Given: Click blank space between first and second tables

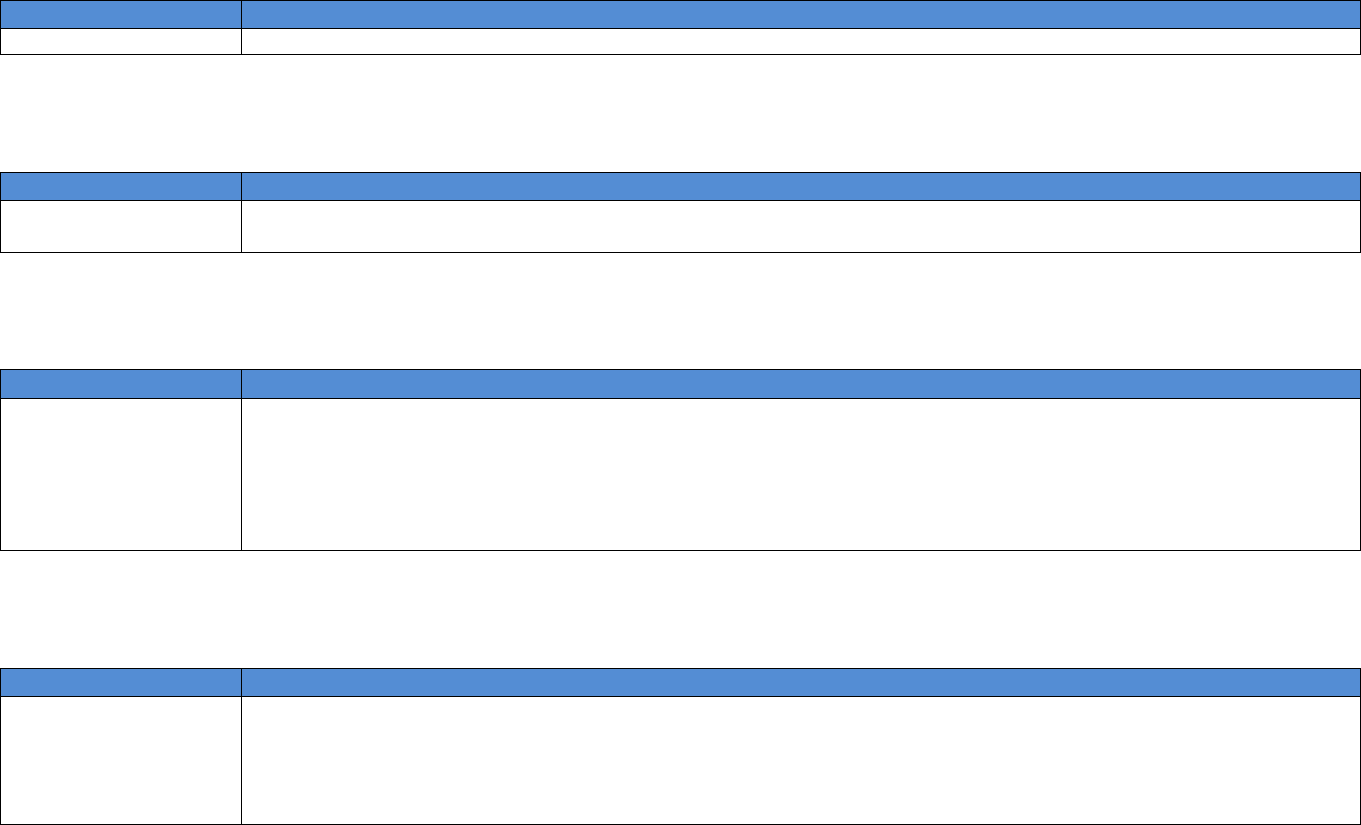Looking at the screenshot, I should [680, 113].
